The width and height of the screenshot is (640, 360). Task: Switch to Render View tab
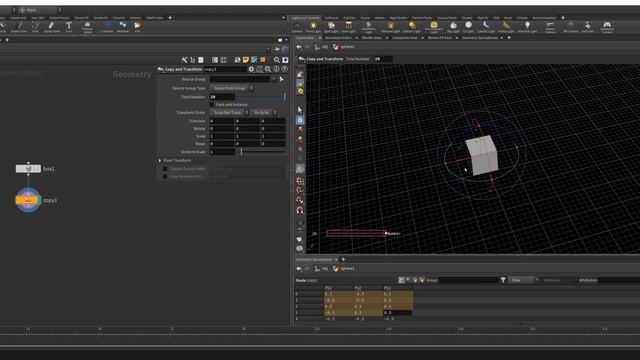(x=371, y=38)
